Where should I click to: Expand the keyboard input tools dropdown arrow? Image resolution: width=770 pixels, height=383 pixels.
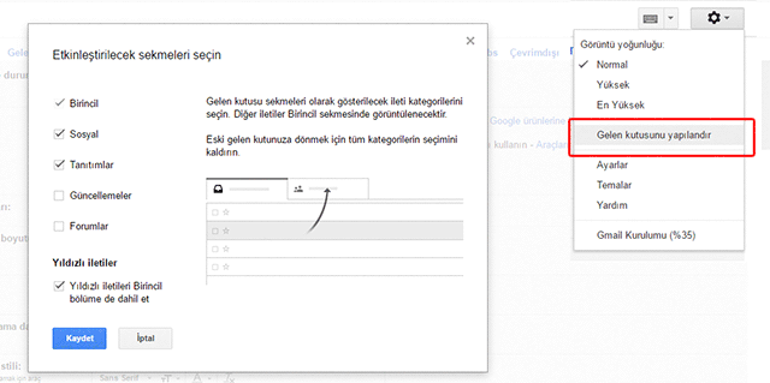[671, 19]
